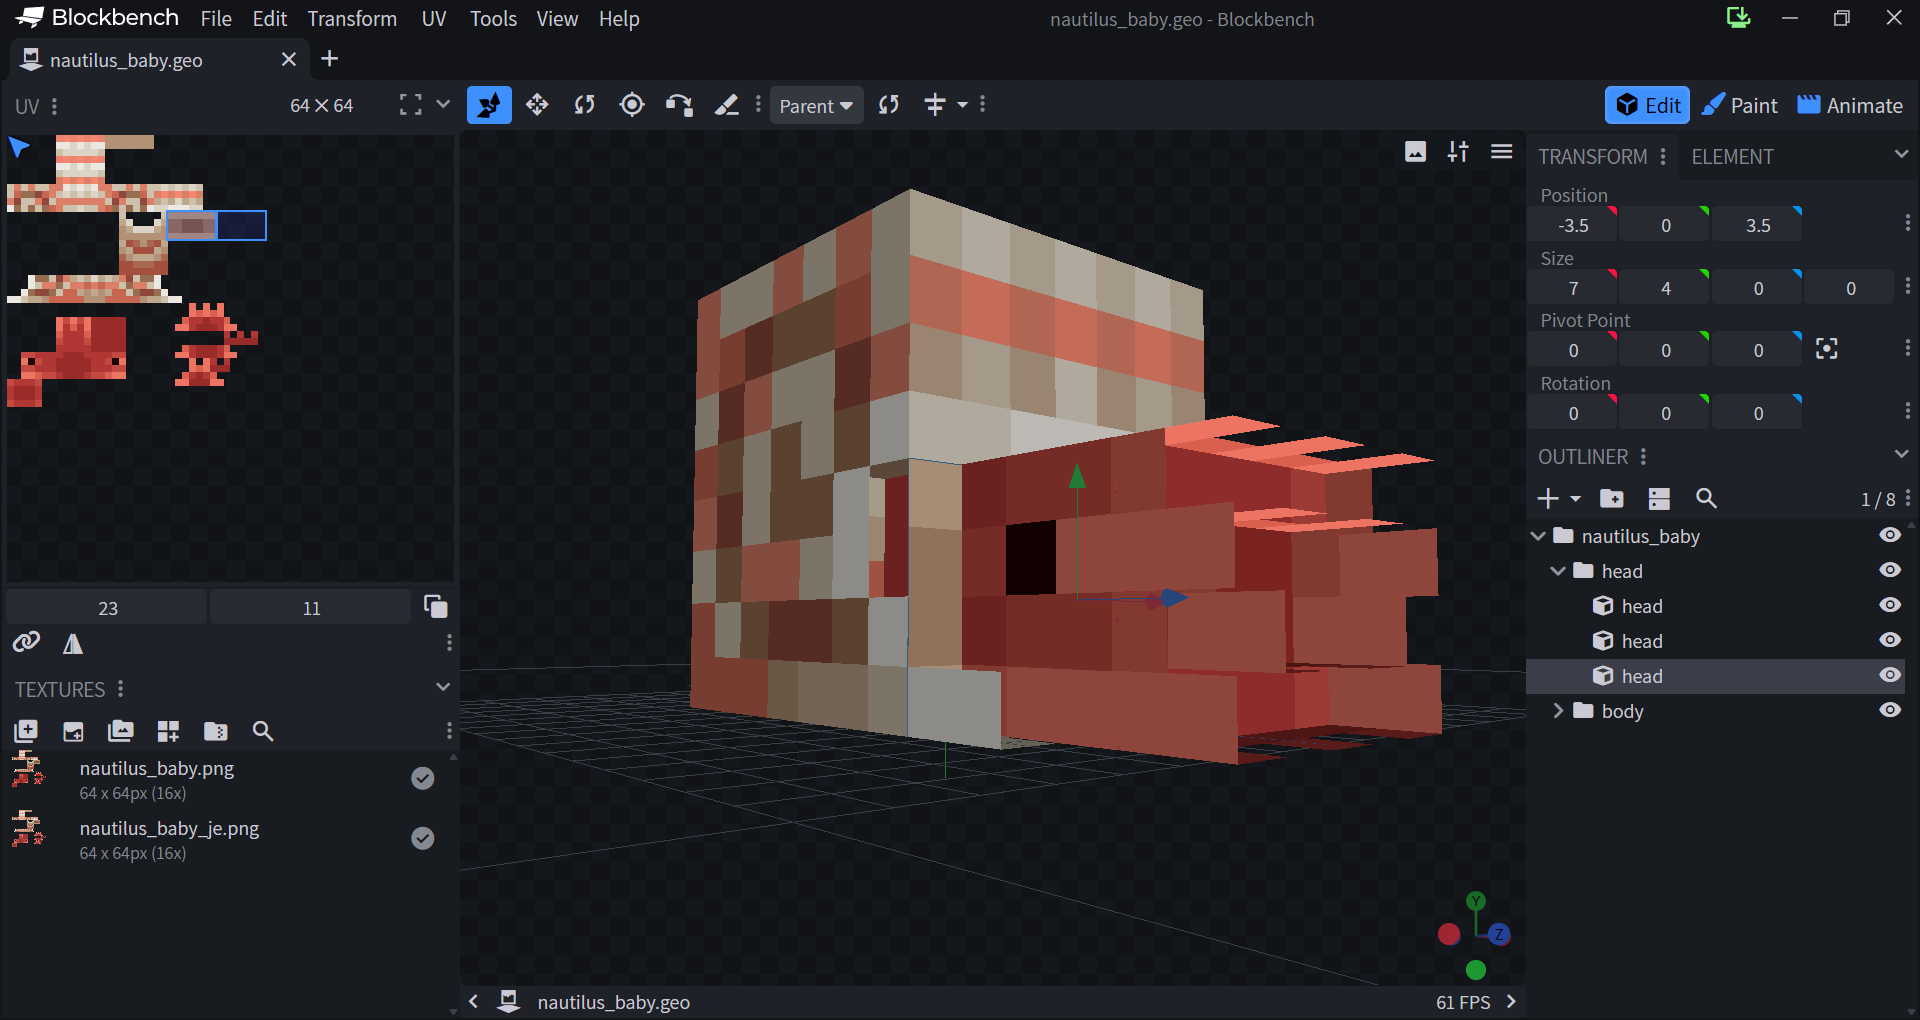Switch to Animate mode

pyautogui.click(x=1850, y=106)
